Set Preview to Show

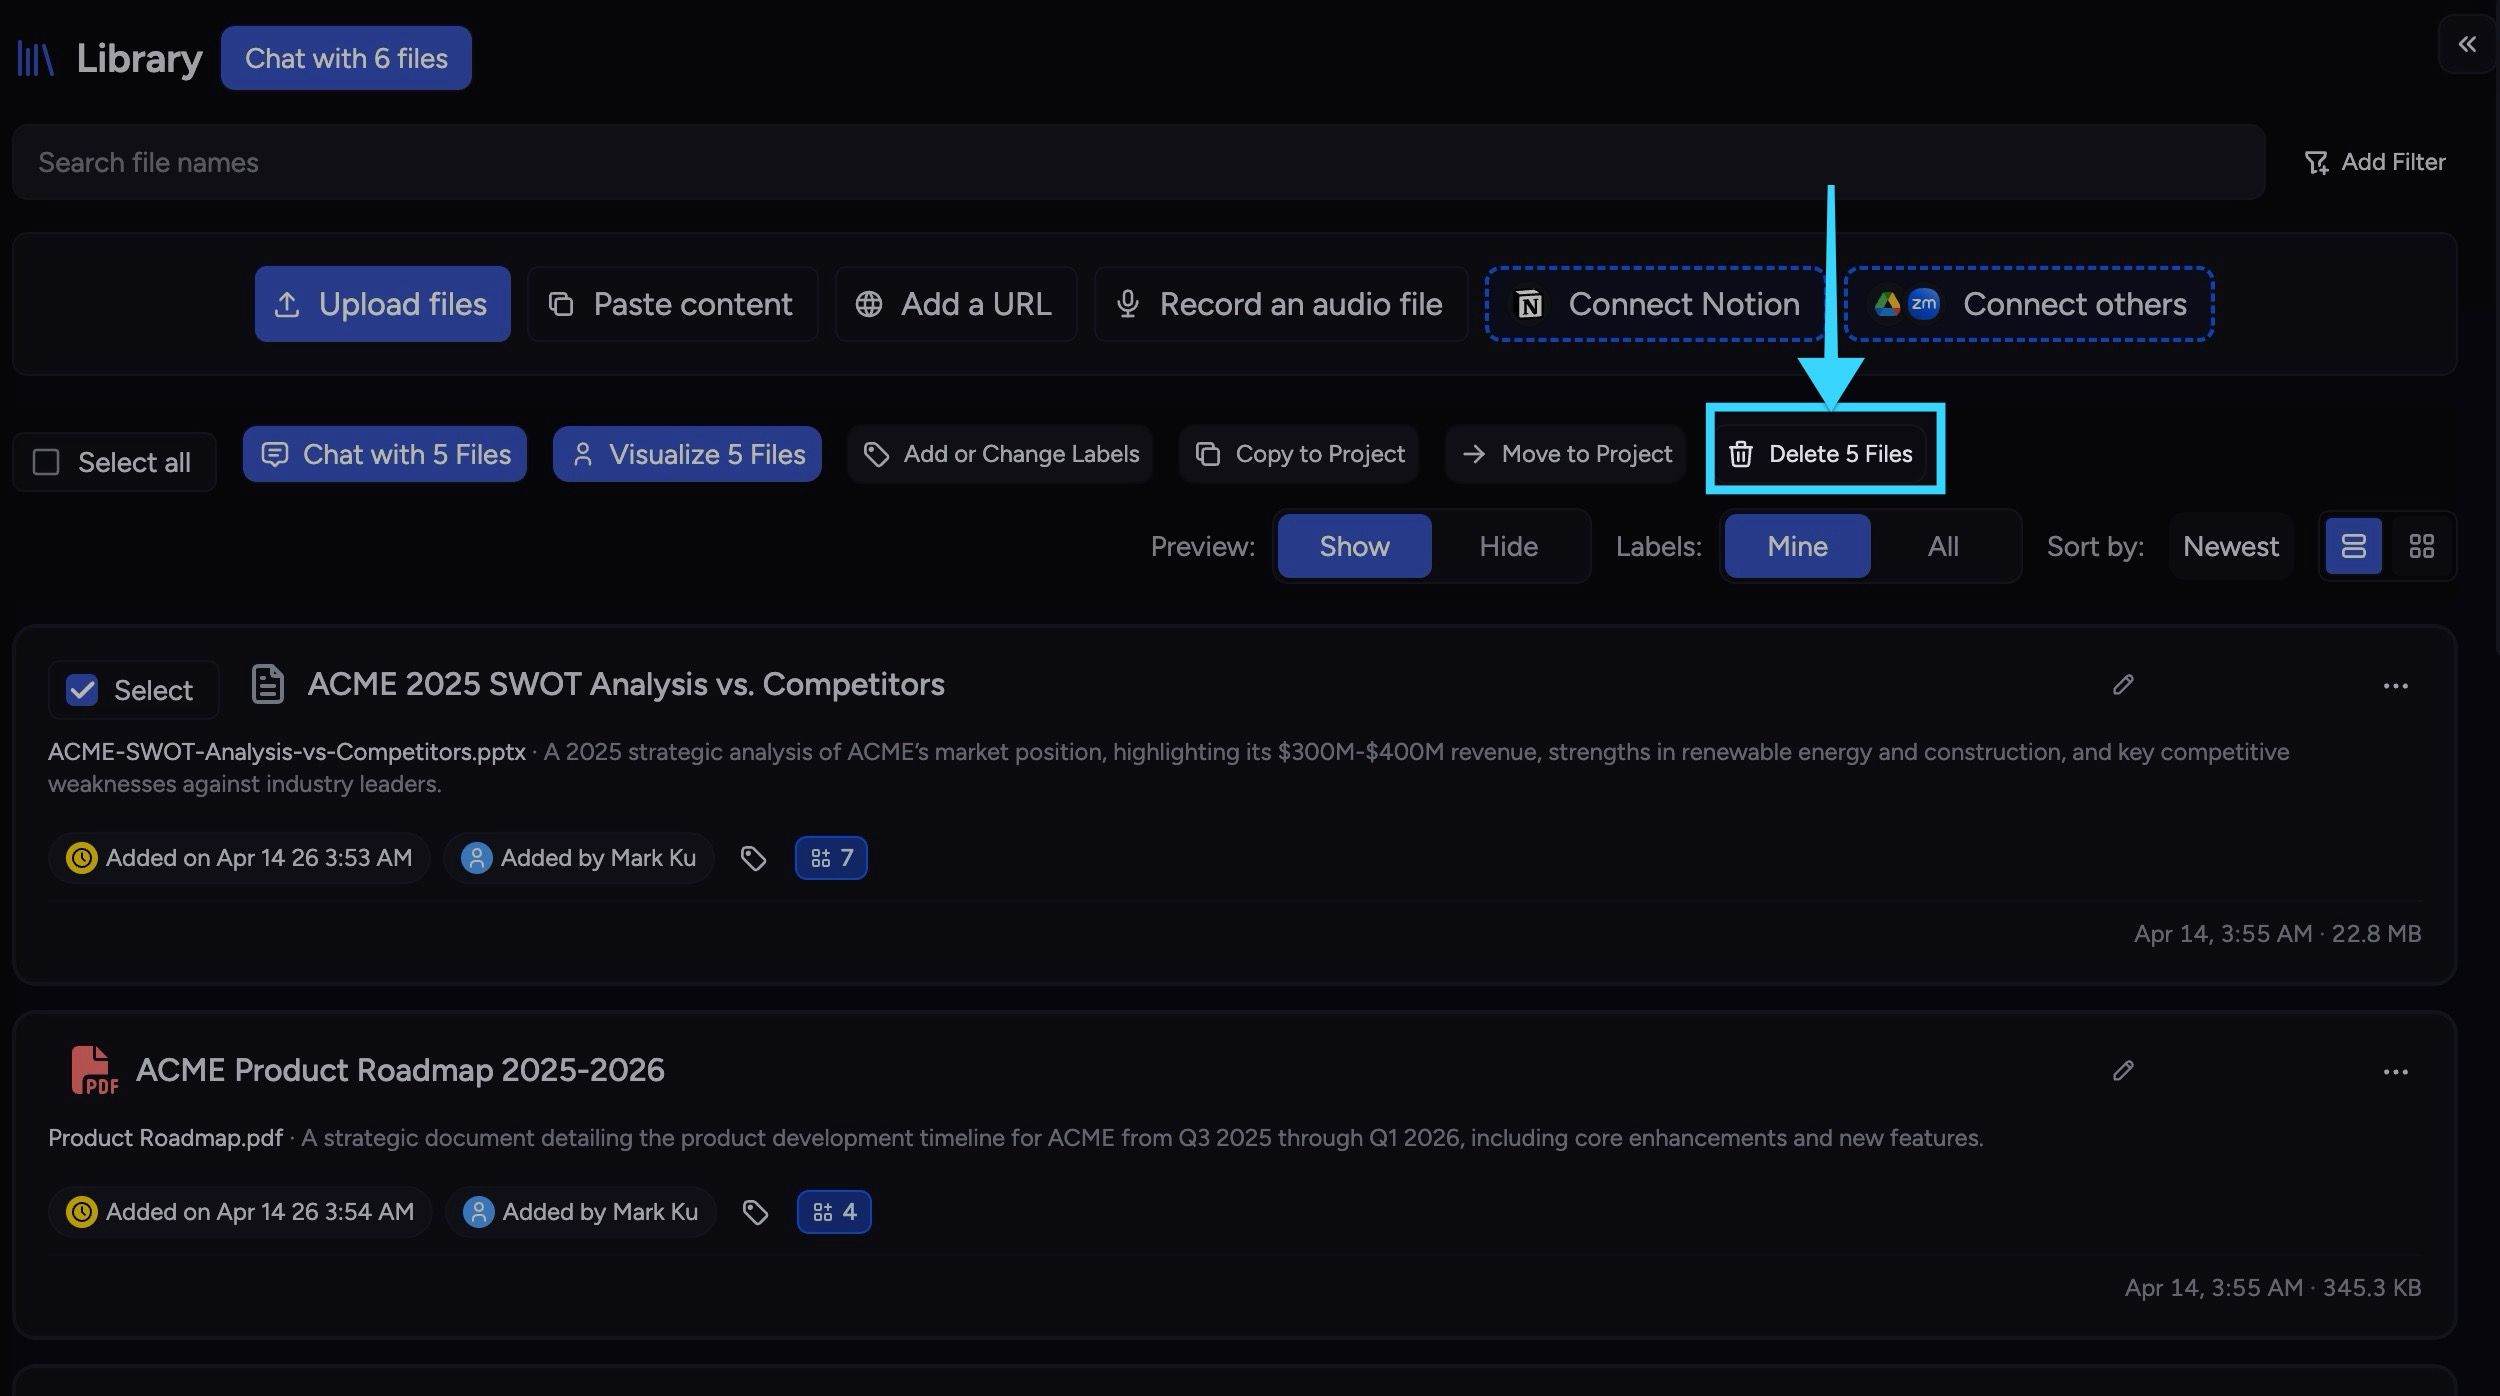tap(1354, 546)
